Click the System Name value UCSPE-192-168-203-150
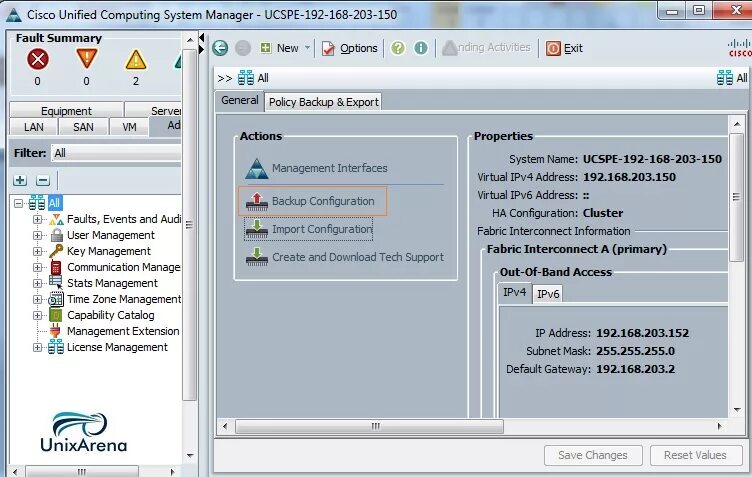The image size is (752, 477). click(652, 159)
